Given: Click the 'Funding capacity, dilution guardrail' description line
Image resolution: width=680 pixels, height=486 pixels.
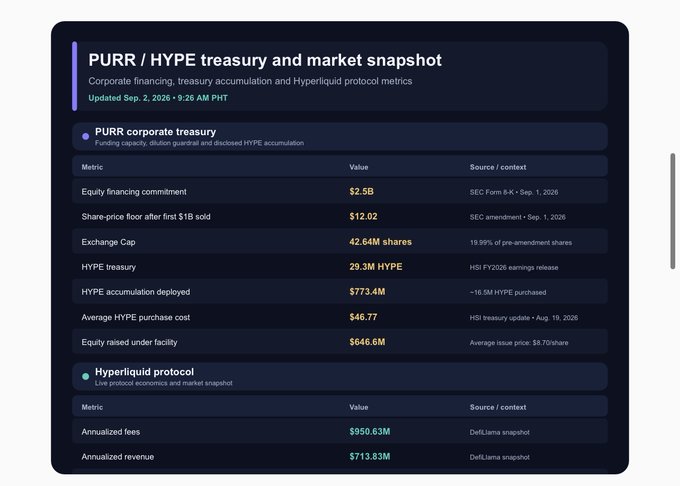Looking at the screenshot, I should [x=199, y=143].
